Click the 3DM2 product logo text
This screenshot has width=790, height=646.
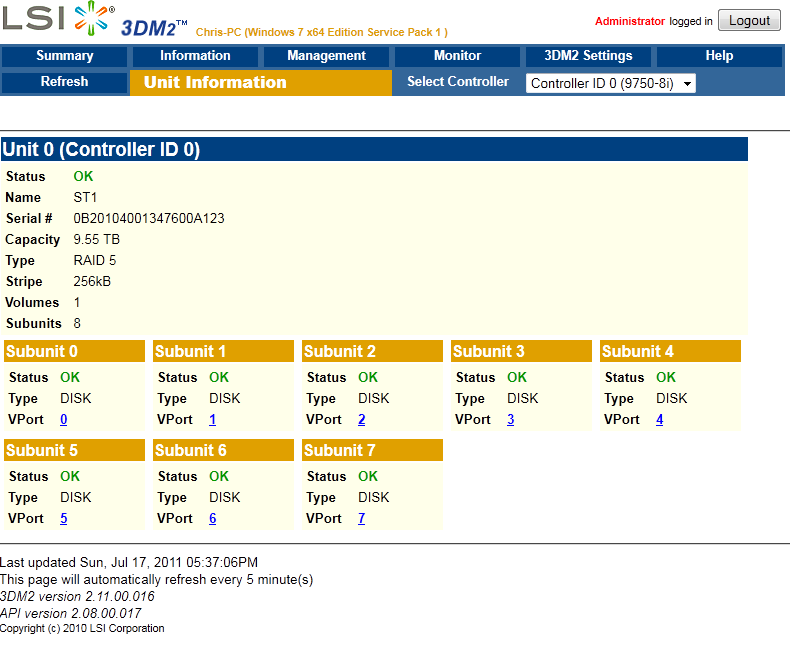tap(154, 28)
